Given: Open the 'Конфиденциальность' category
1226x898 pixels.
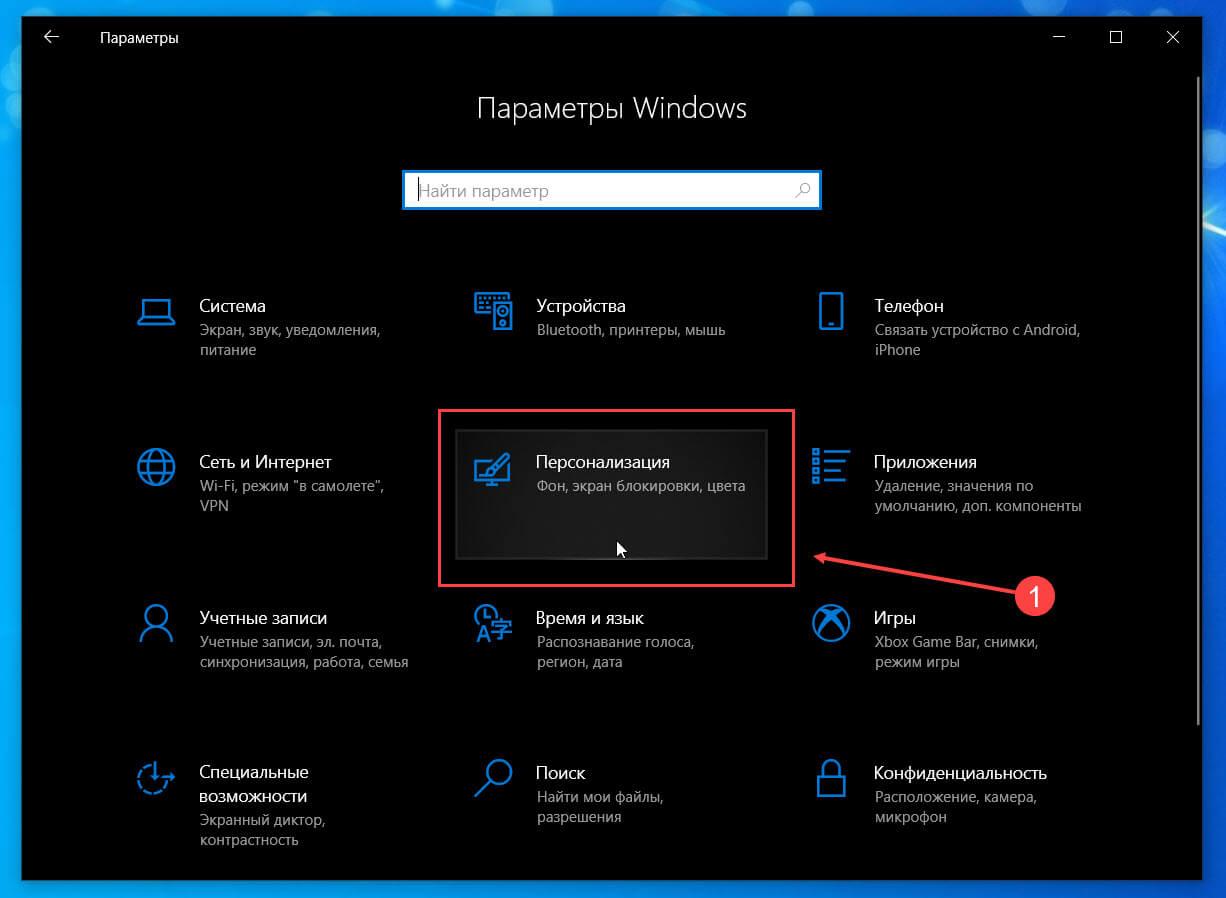Looking at the screenshot, I should [960, 773].
